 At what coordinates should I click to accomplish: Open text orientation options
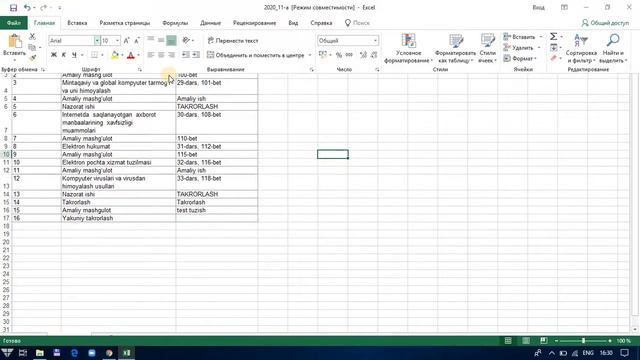tap(188, 40)
